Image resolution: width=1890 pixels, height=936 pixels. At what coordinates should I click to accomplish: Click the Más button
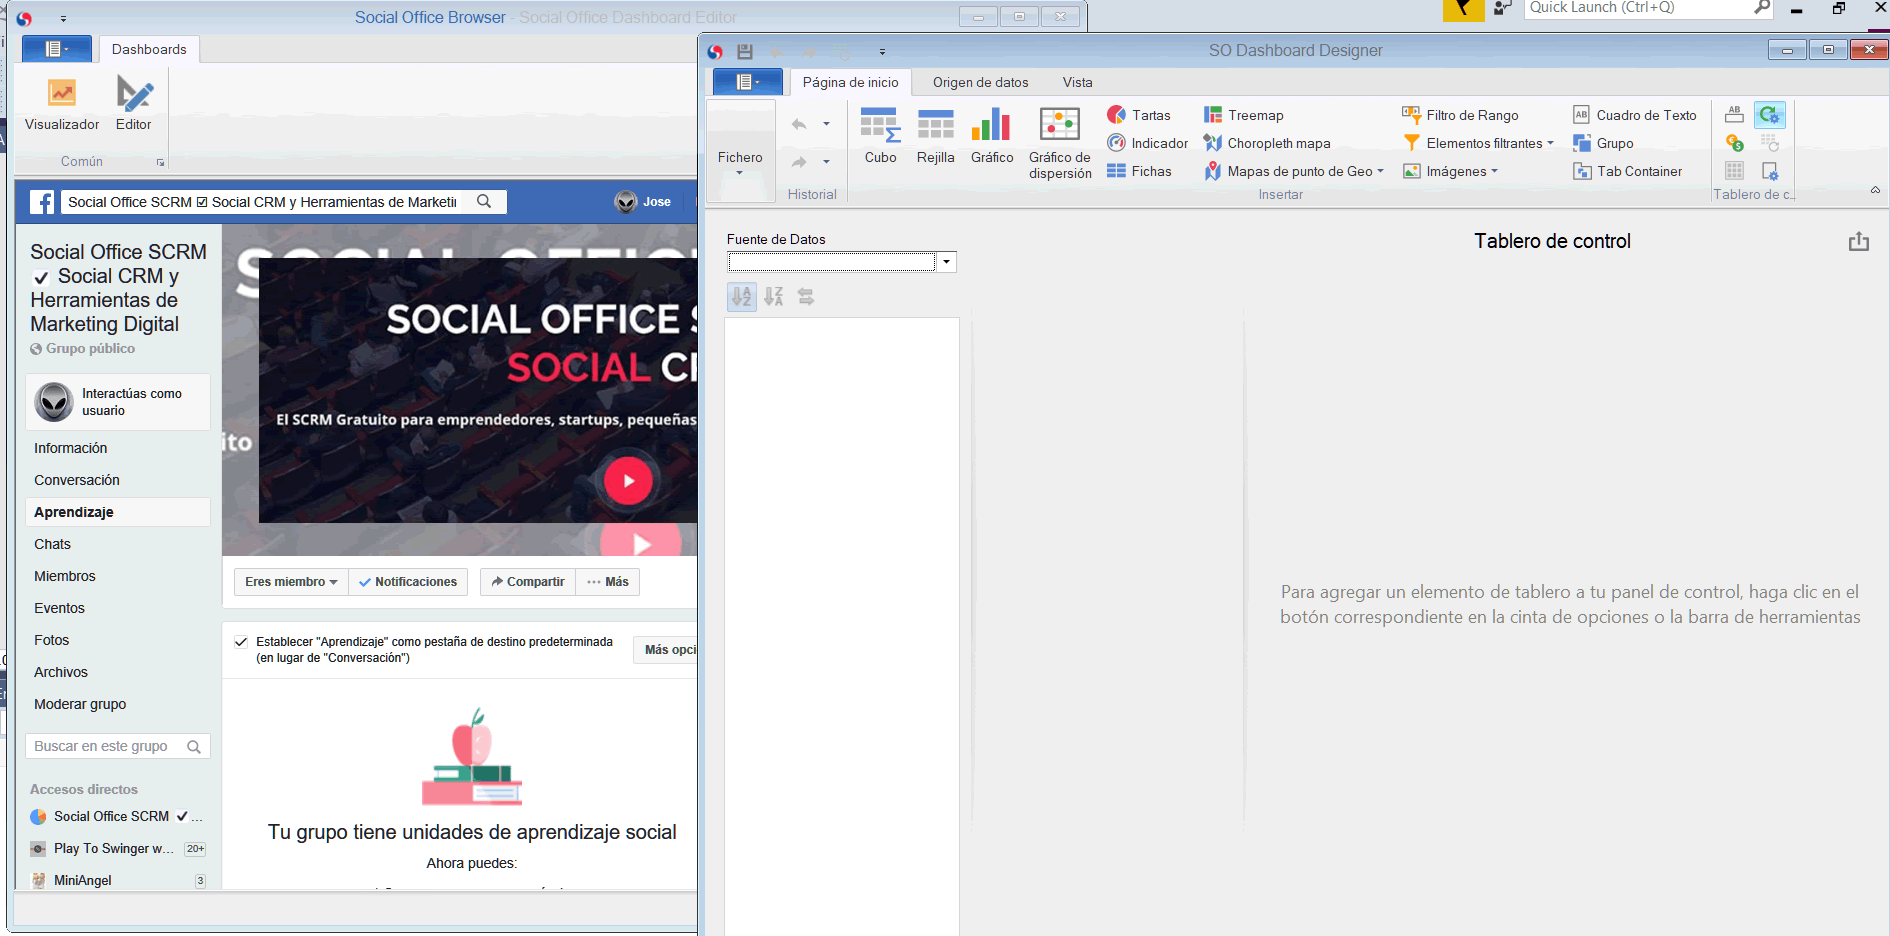[x=608, y=582]
